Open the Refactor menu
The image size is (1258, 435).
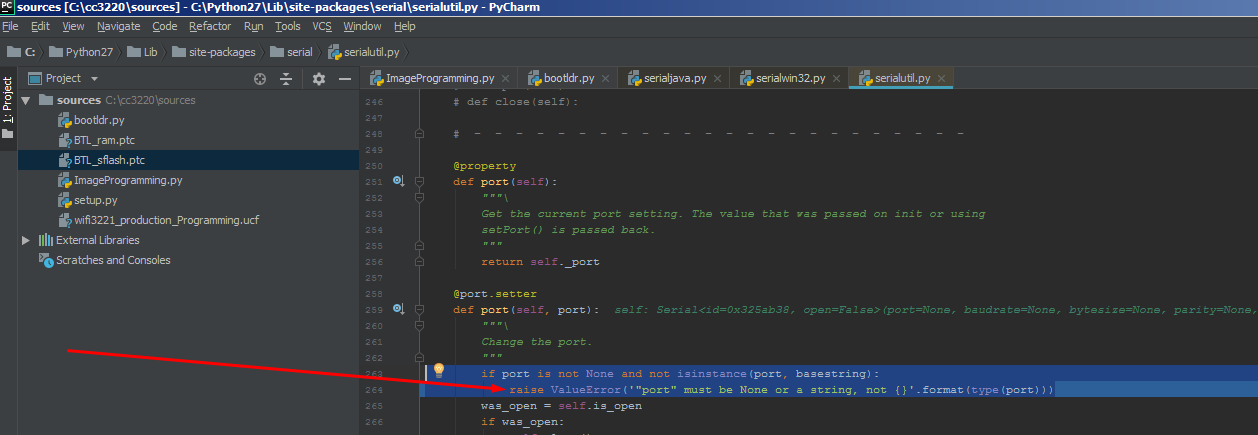(210, 26)
